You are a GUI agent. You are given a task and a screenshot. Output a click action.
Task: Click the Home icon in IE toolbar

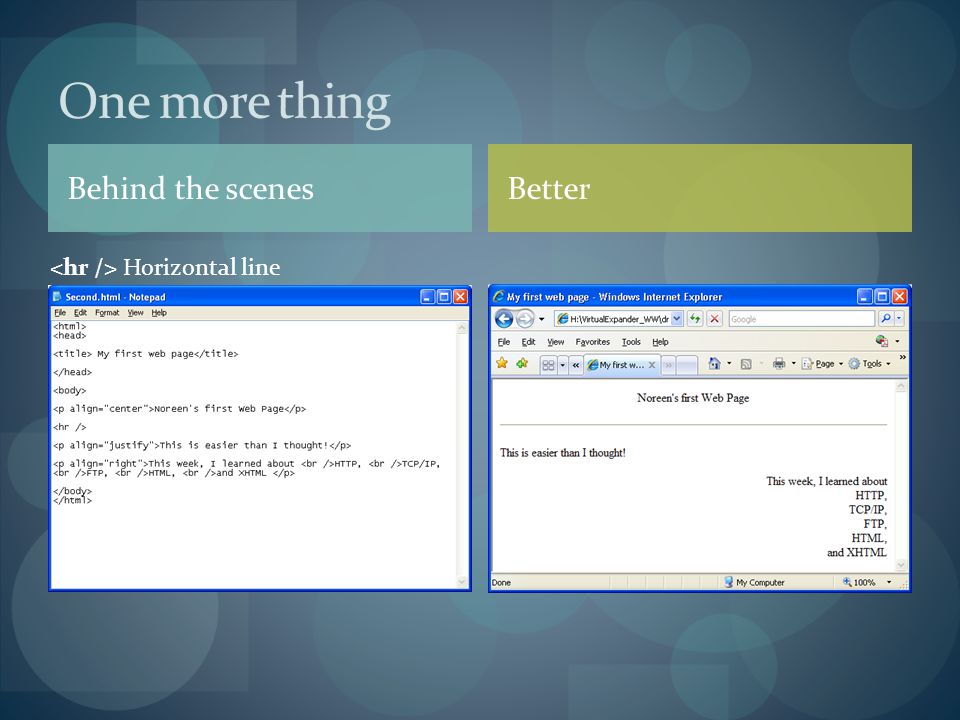point(714,364)
